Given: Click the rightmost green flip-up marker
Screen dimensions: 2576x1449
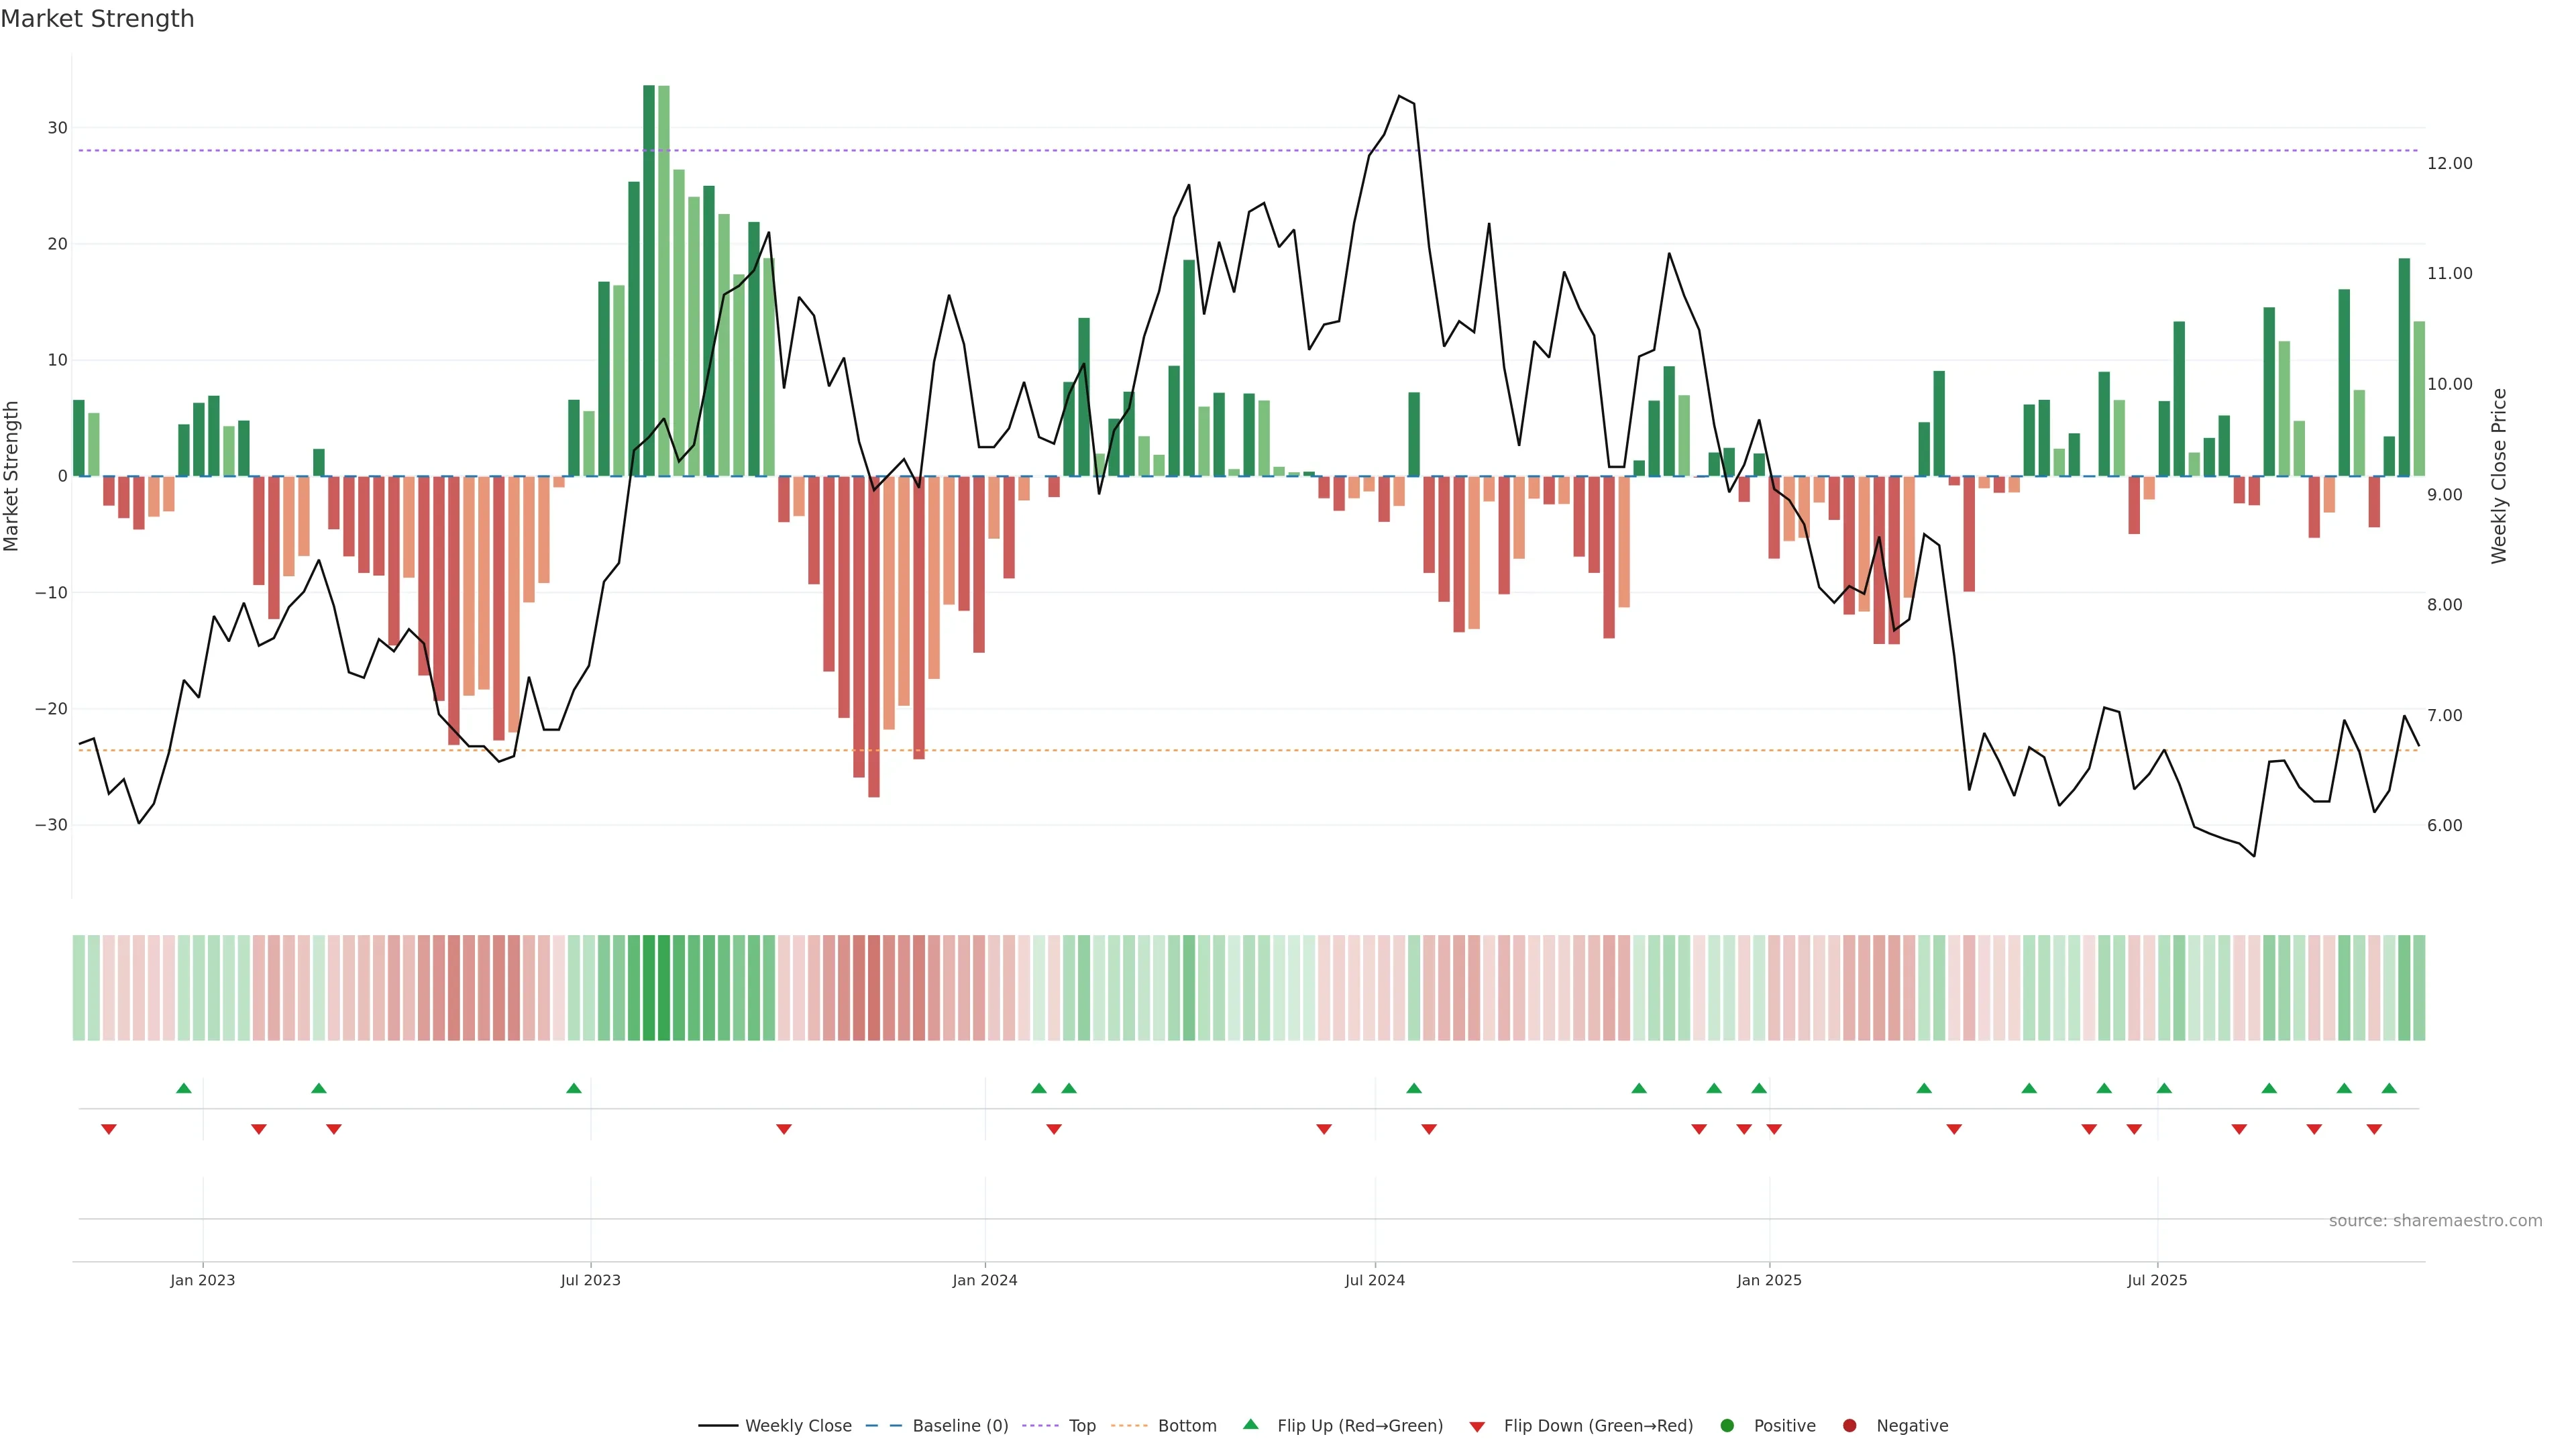Looking at the screenshot, I should (2389, 1088).
